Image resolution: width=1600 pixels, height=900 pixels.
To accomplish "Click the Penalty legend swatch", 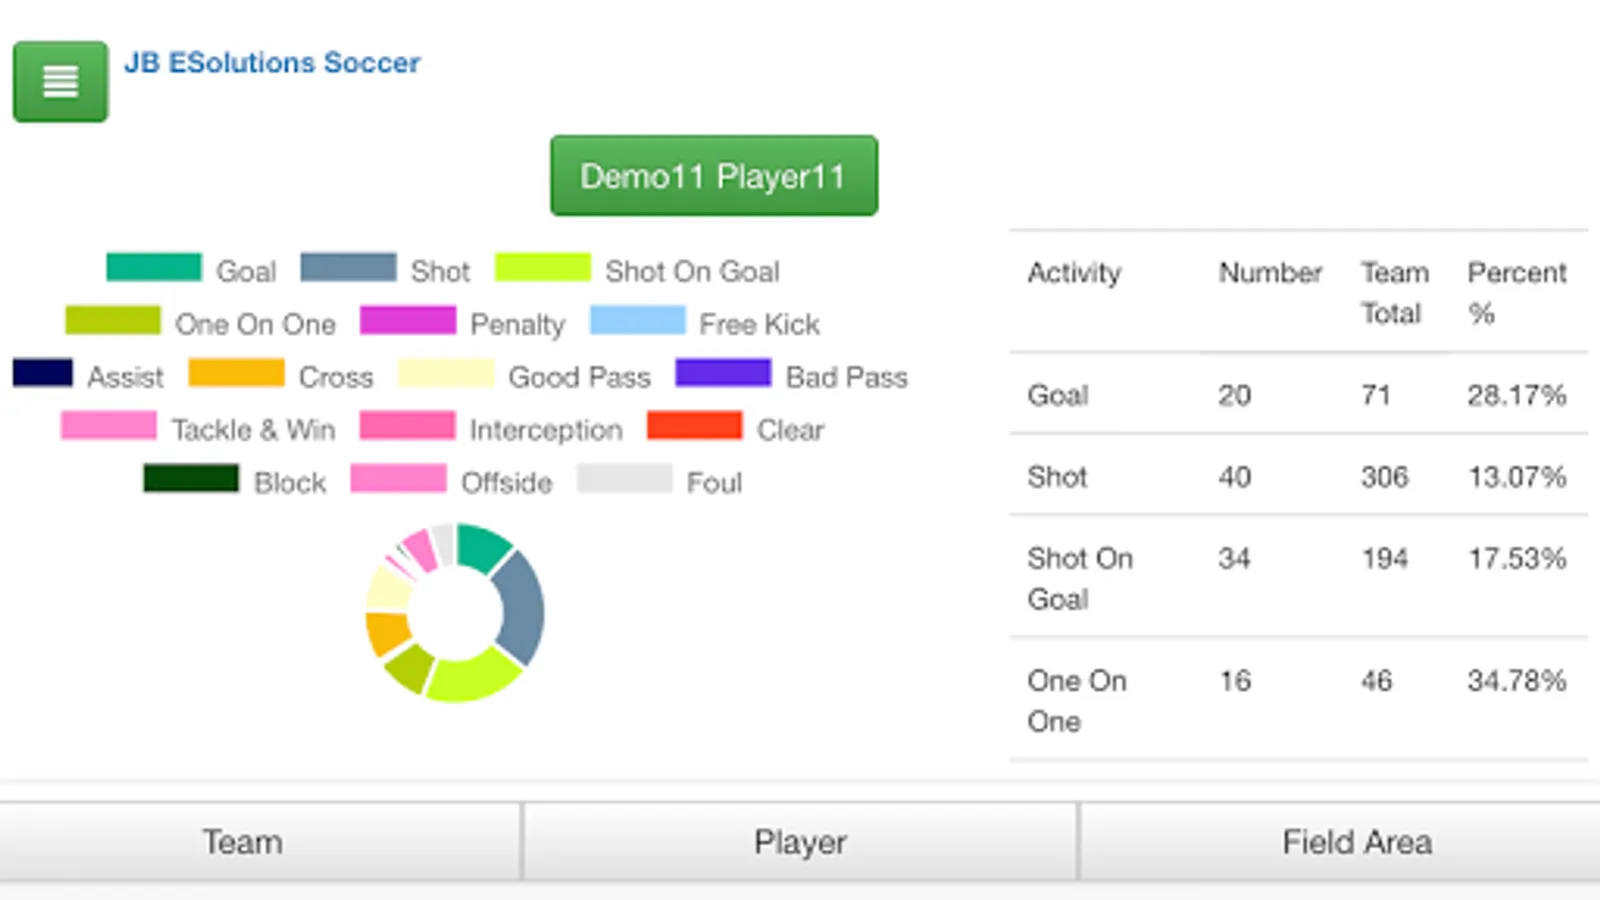I will pos(406,321).
